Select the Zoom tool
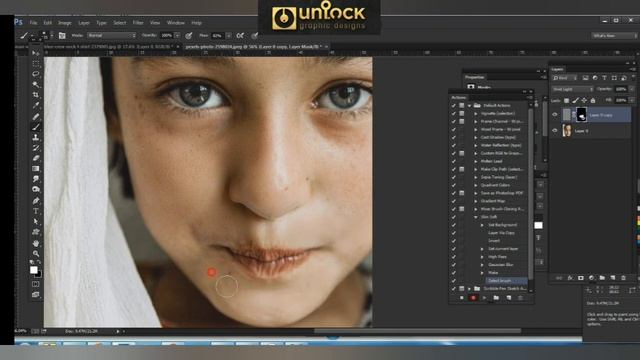This screenshot has height=360, width=640. pyautogui.click(x=36, y=253)
